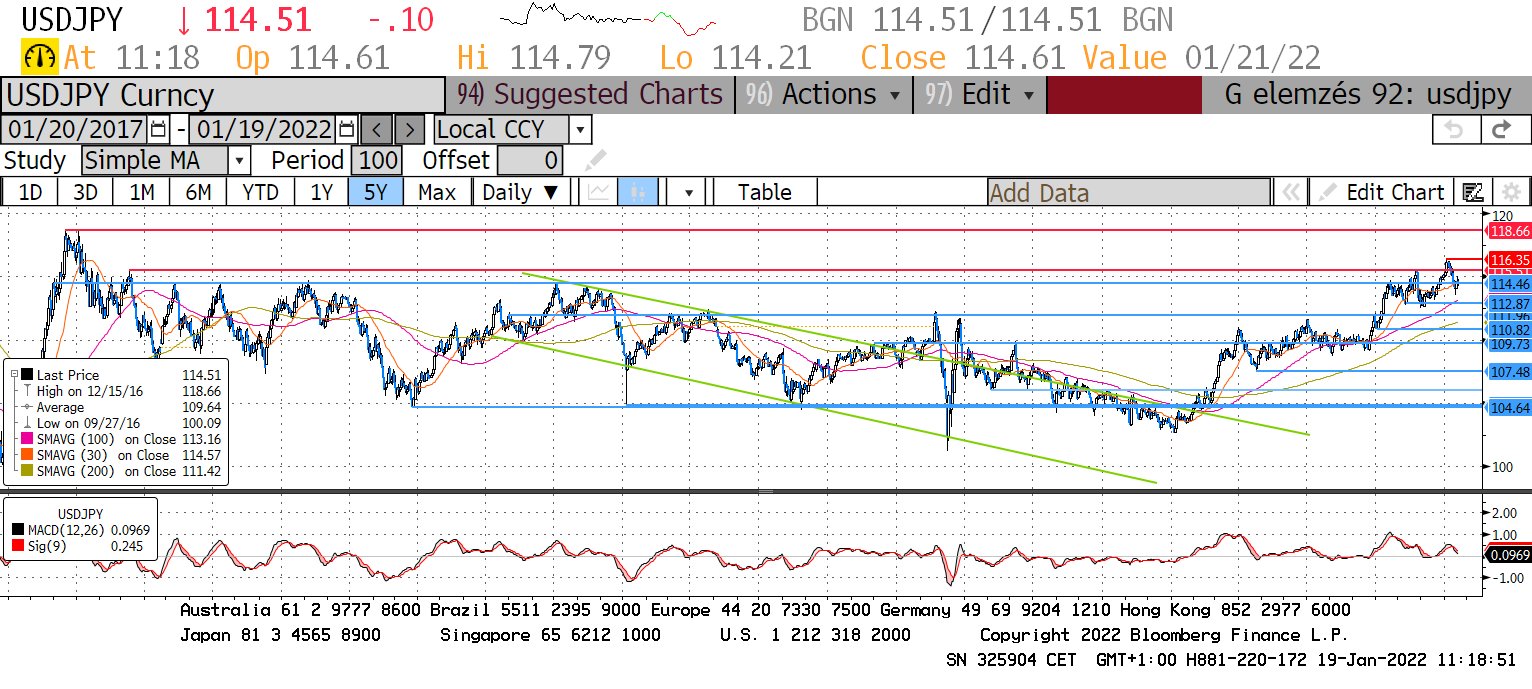Click the Low on 09/27/16 legend row
Screen dimensions: 1532x689
121,423
